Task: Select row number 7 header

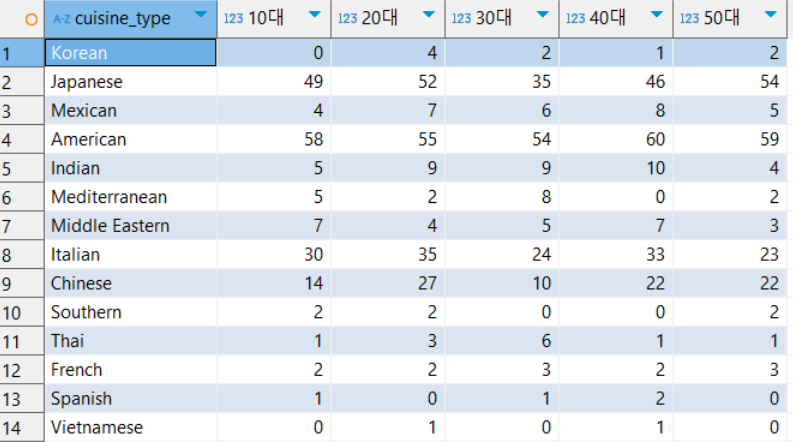Action: (x=22, y=226)
